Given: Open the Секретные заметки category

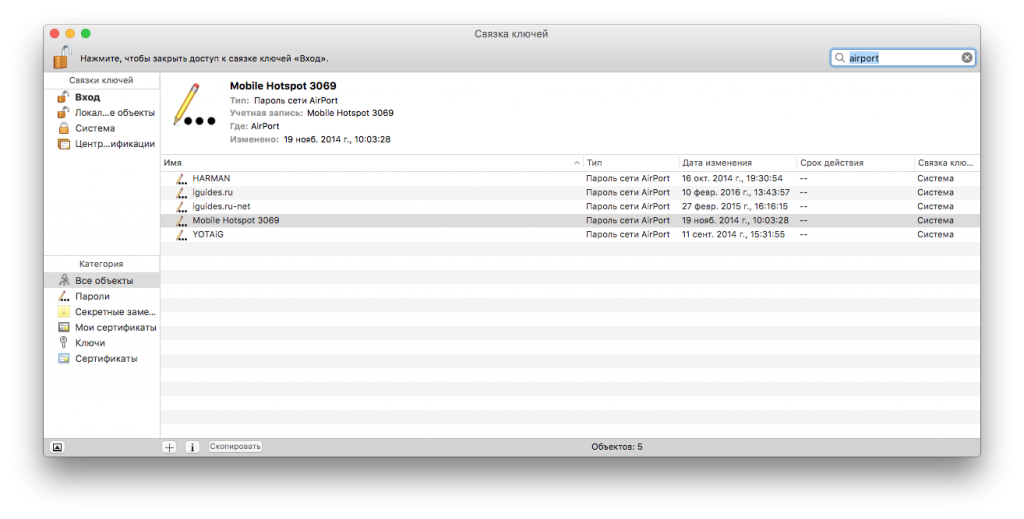Looking at the screenshot, I should pyautogui.click(x=115, y=312).
